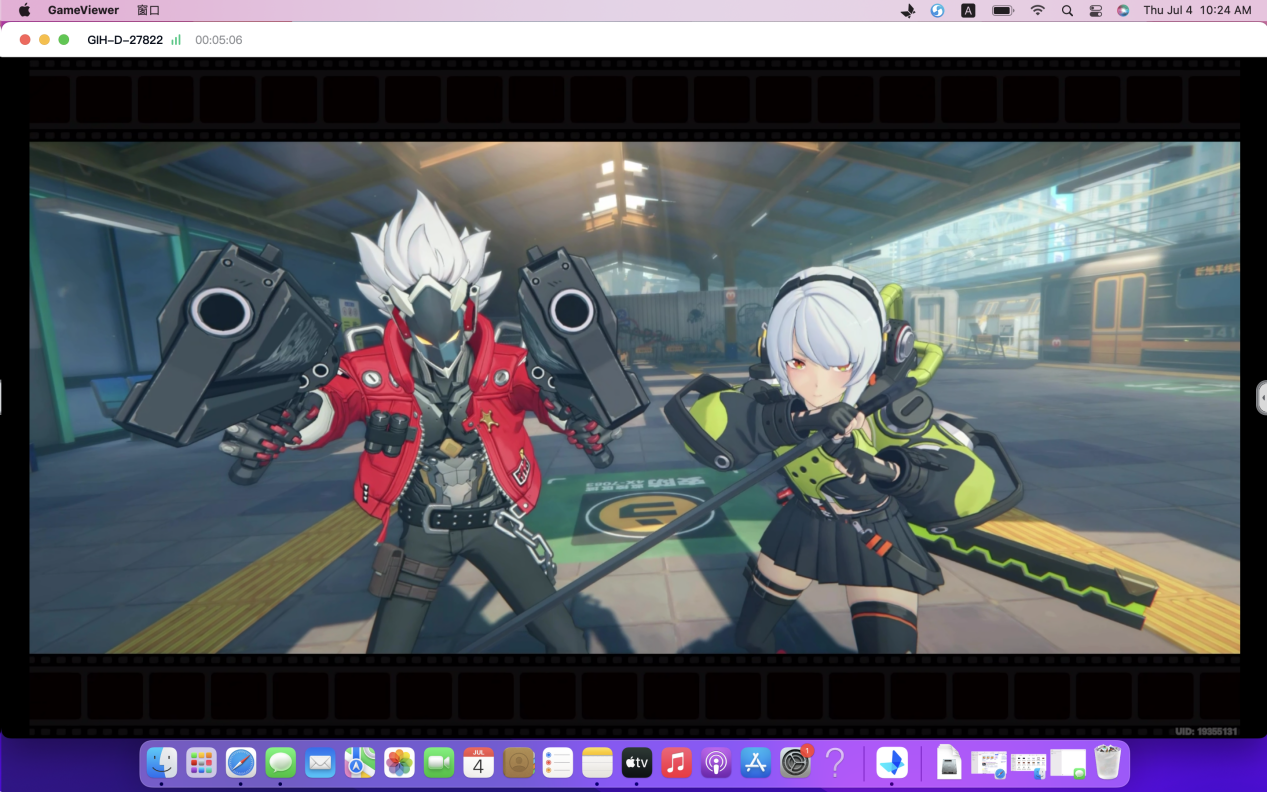Launch Photos from the Dock

click(x=399, y=763)
